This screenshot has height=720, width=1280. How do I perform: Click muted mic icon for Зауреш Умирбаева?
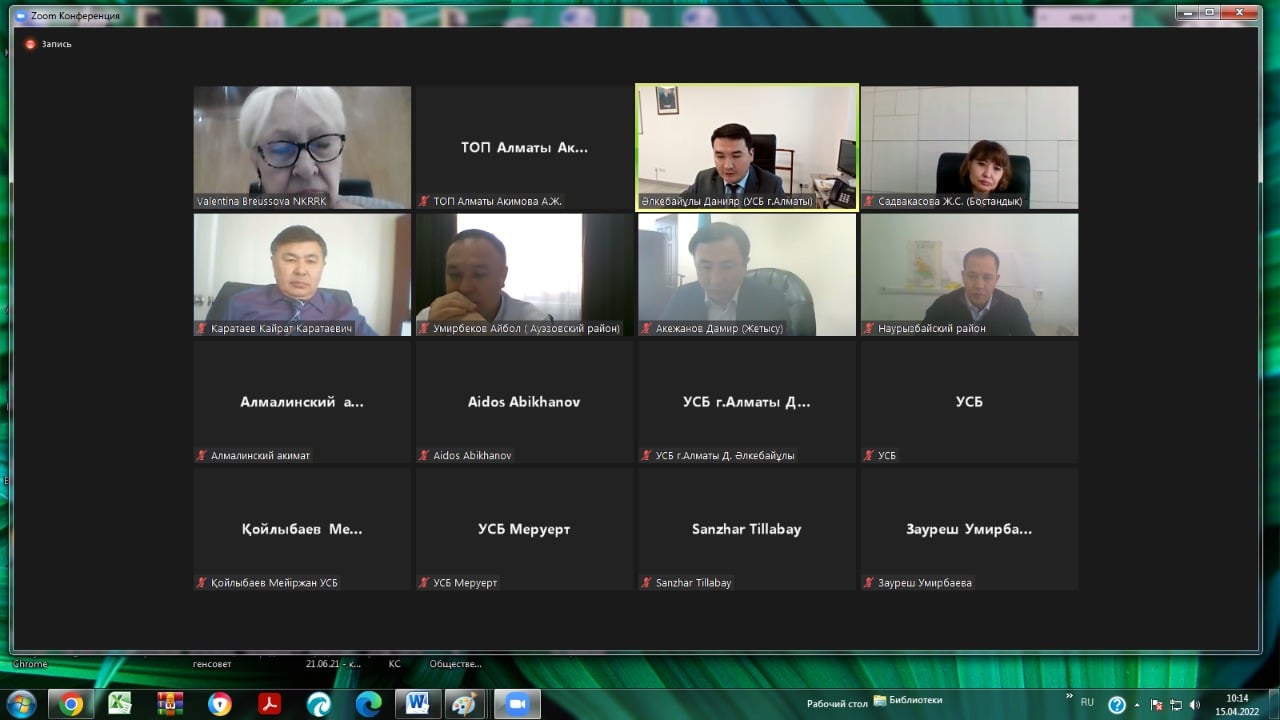(869, 582)
